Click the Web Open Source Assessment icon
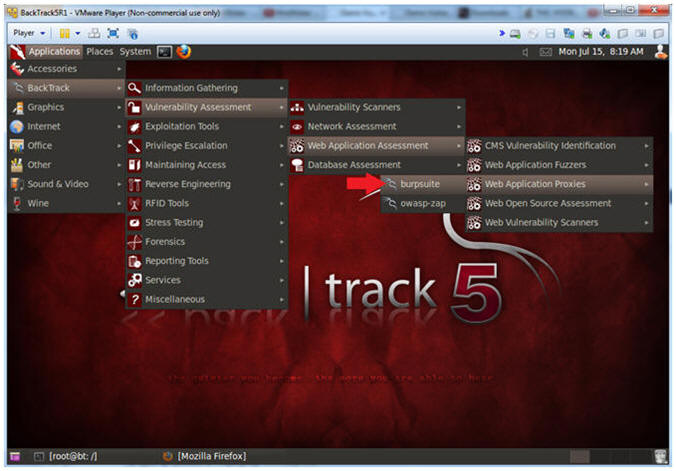 [x=474, y=204]
